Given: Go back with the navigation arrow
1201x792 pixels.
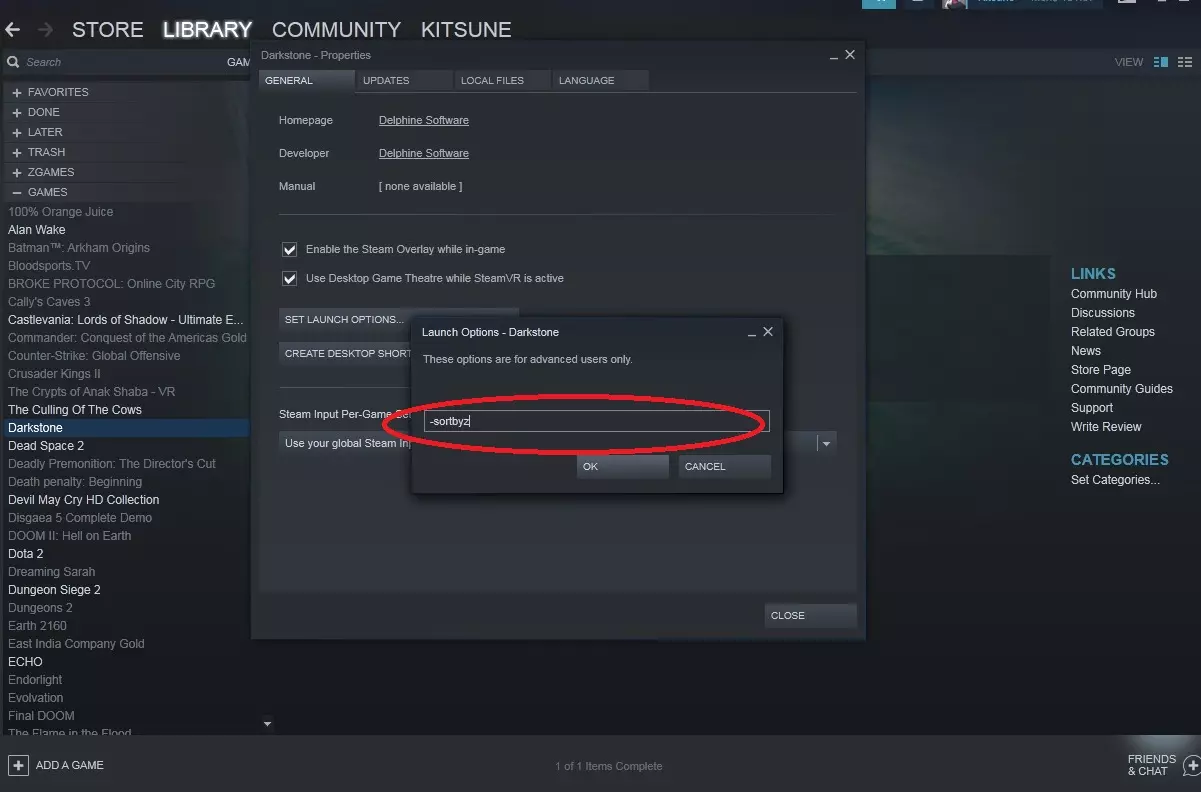Looking at the screenshot, I should [x=13, y=30].
